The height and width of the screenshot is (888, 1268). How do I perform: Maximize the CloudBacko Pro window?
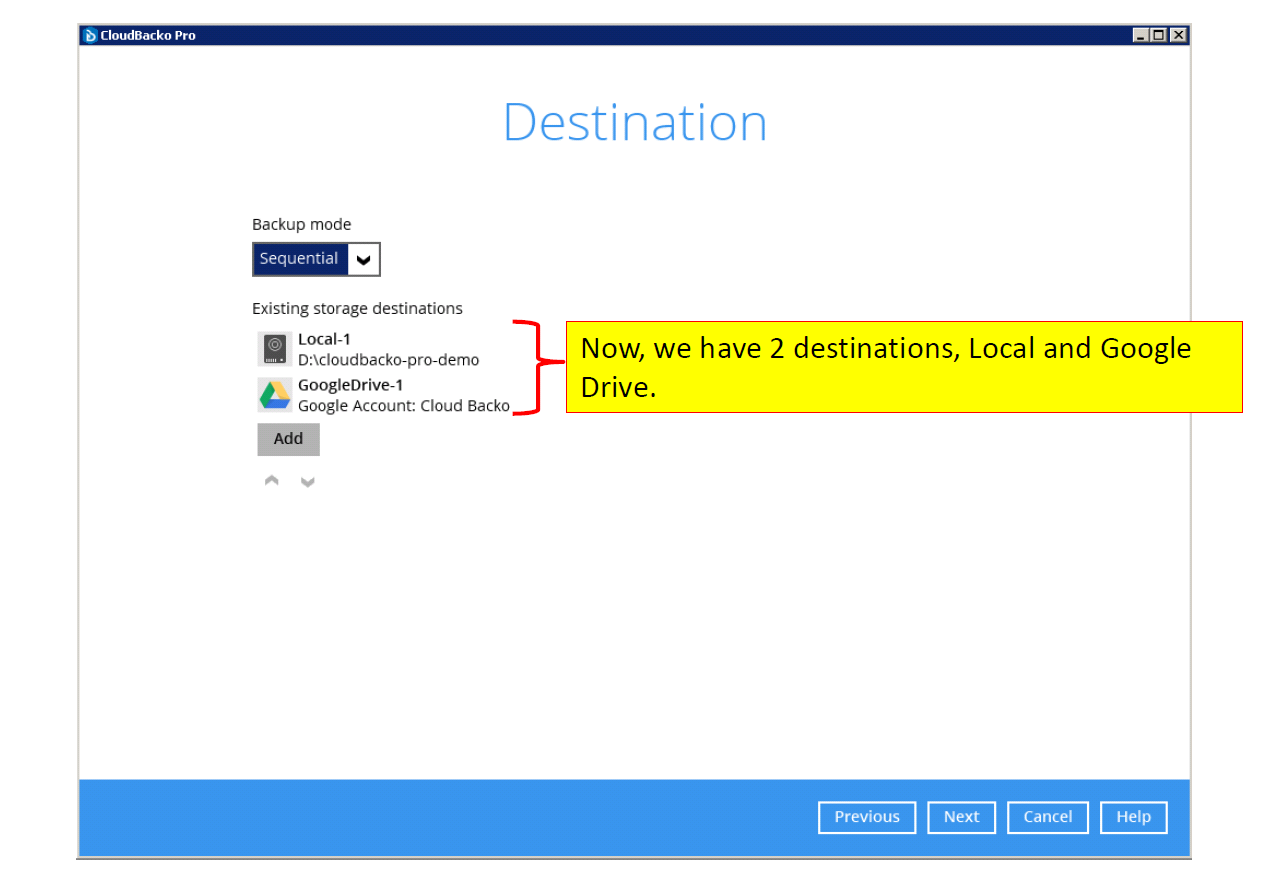(x=1159, y=35)
